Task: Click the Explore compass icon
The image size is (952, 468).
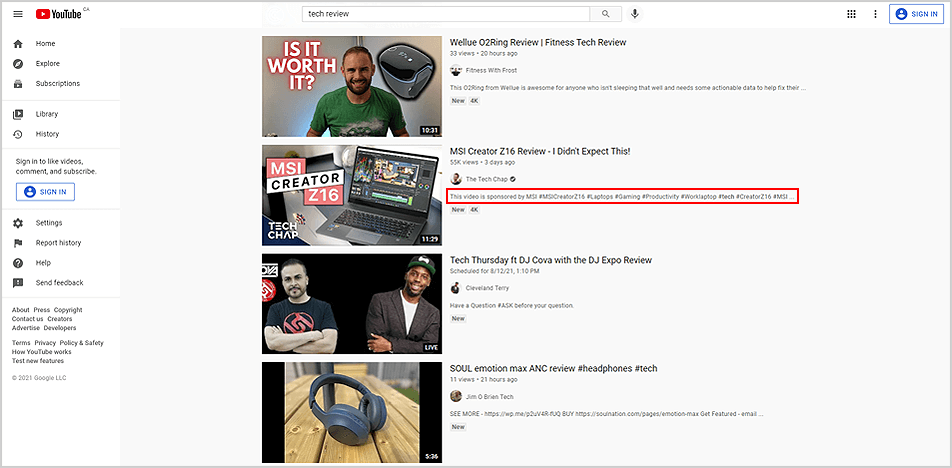Action: 18,64
